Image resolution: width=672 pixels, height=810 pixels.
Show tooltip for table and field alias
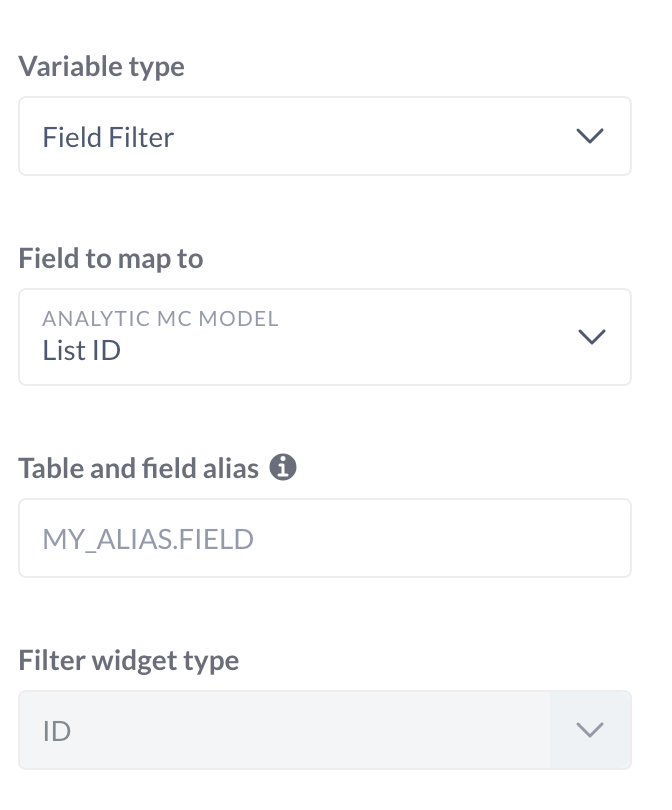point(283,467)
